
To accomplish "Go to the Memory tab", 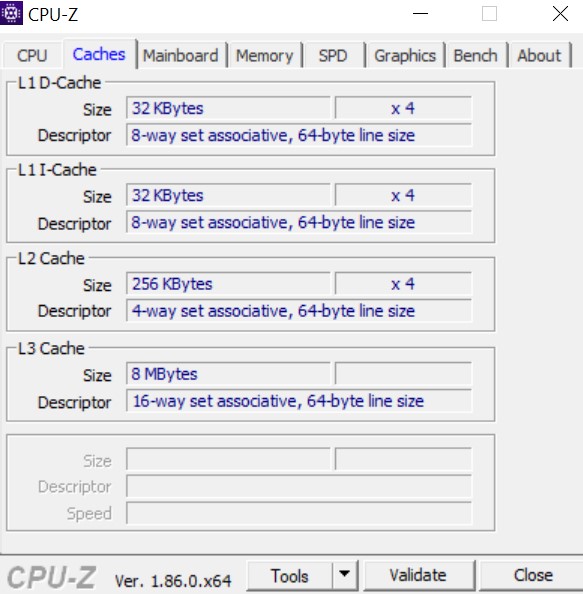I will pos(265,56).
